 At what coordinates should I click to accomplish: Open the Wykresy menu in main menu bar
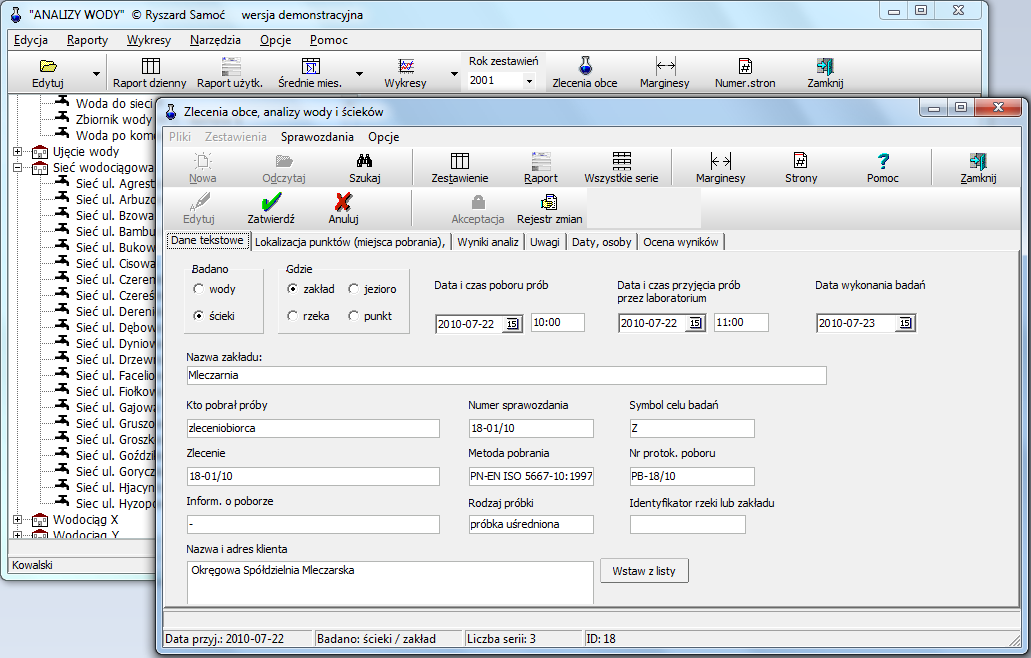149,40
